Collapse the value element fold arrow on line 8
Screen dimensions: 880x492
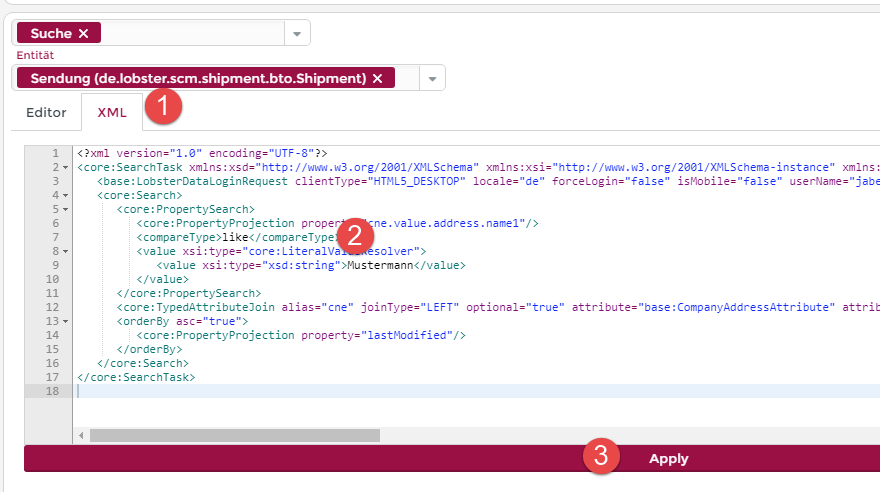coord(66,251)
